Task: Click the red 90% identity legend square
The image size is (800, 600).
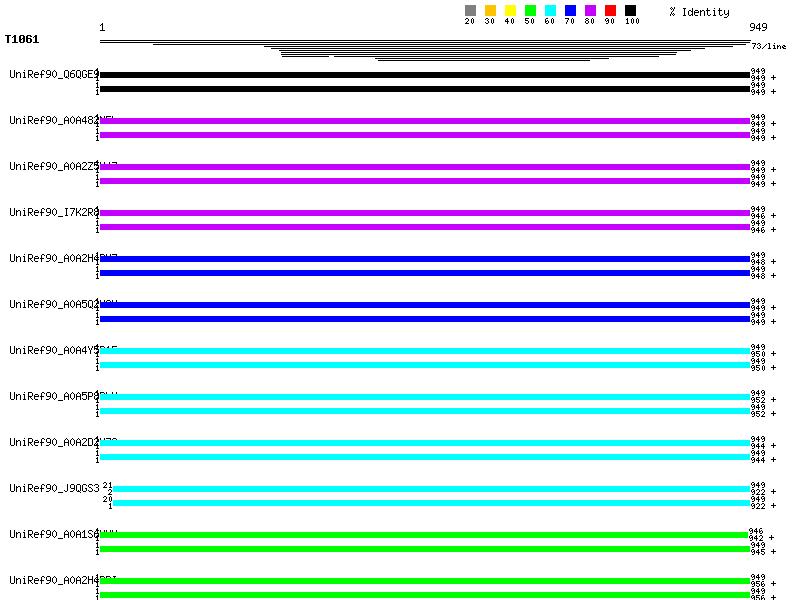Action: 610,11
